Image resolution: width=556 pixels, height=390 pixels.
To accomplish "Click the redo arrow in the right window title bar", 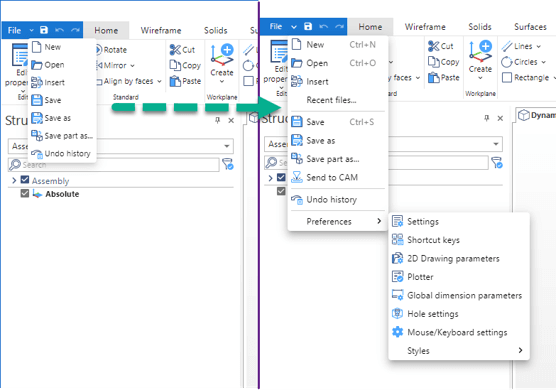I will tap(339, 27).
